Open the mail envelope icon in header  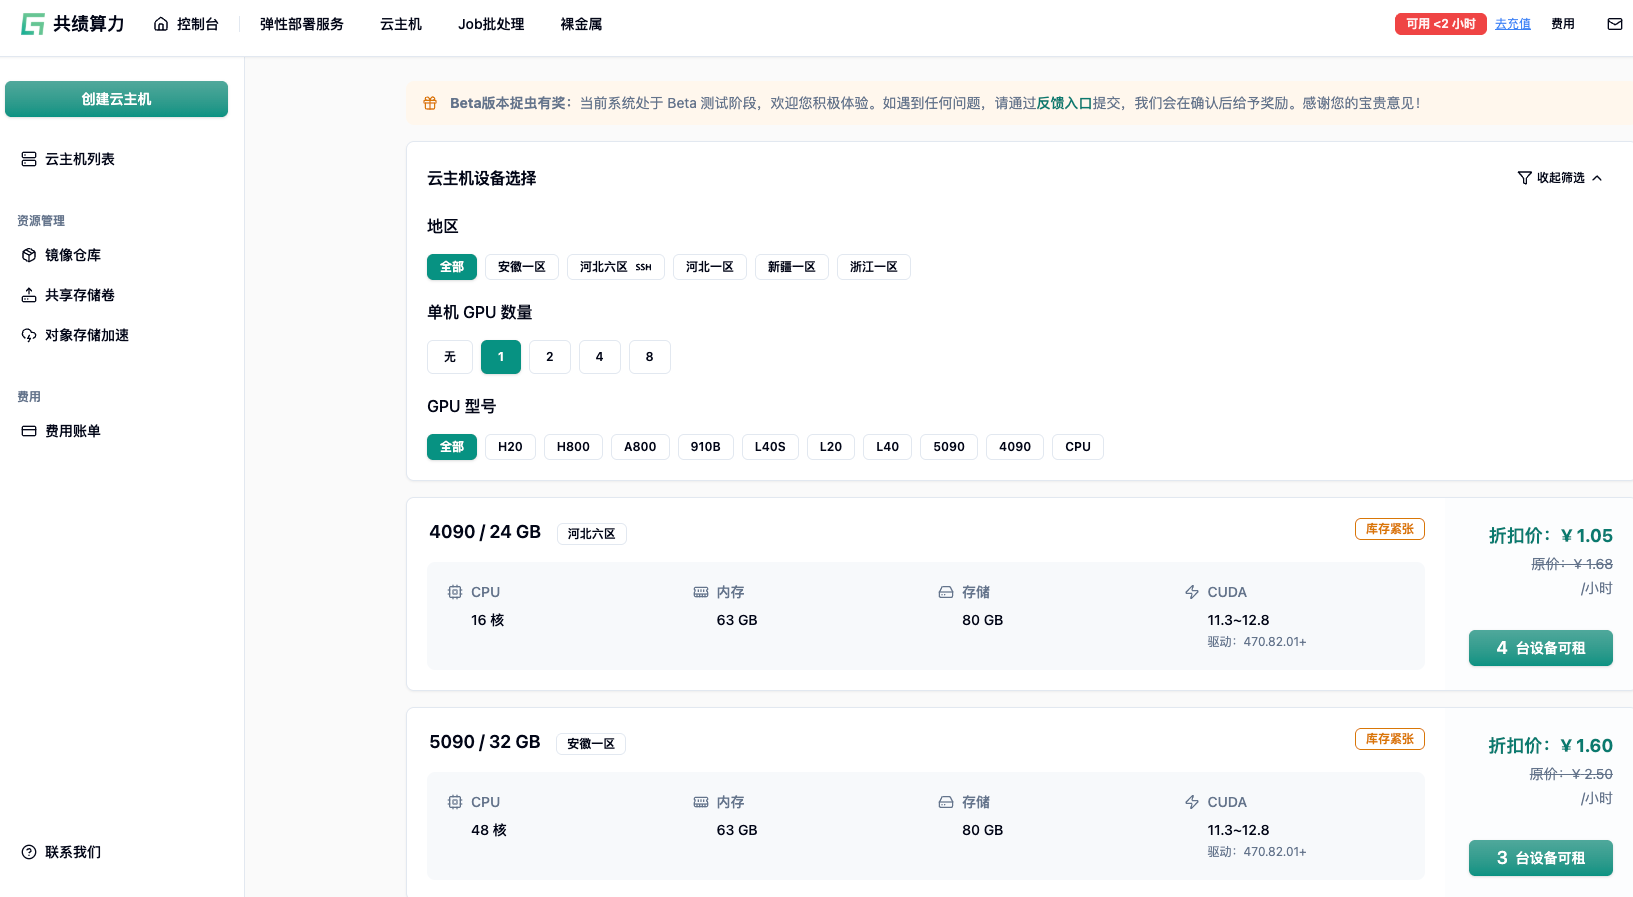pyautogui.click(x=1614, y=24)
